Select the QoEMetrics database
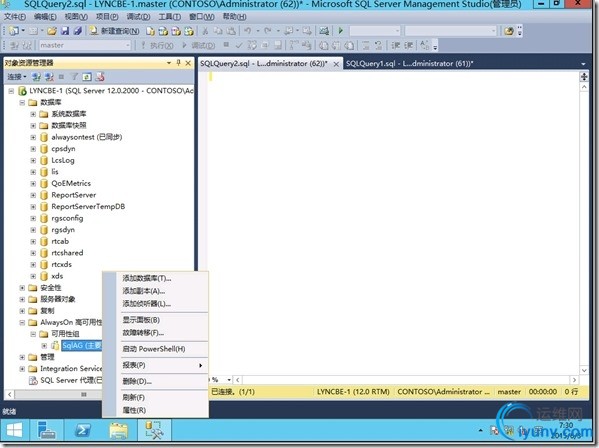Viewport: 599px width, 448px height. [71, 183]
